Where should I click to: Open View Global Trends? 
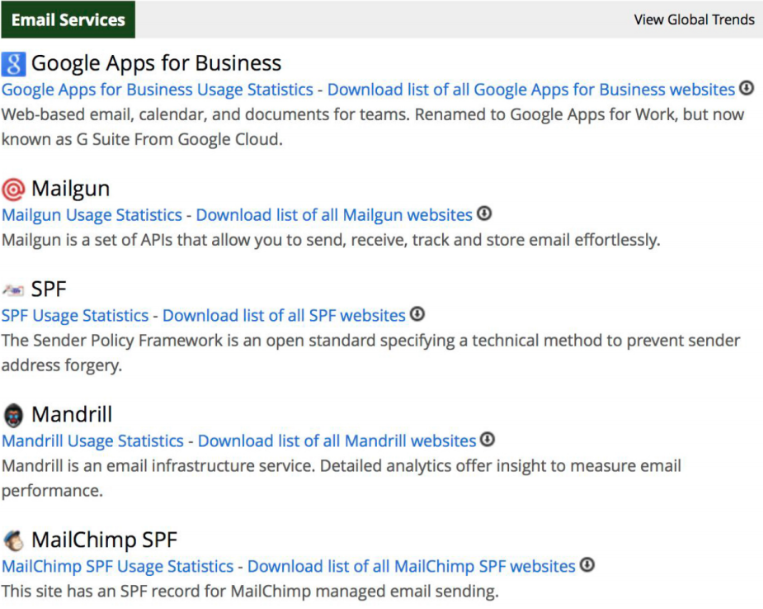click(694, 19)
